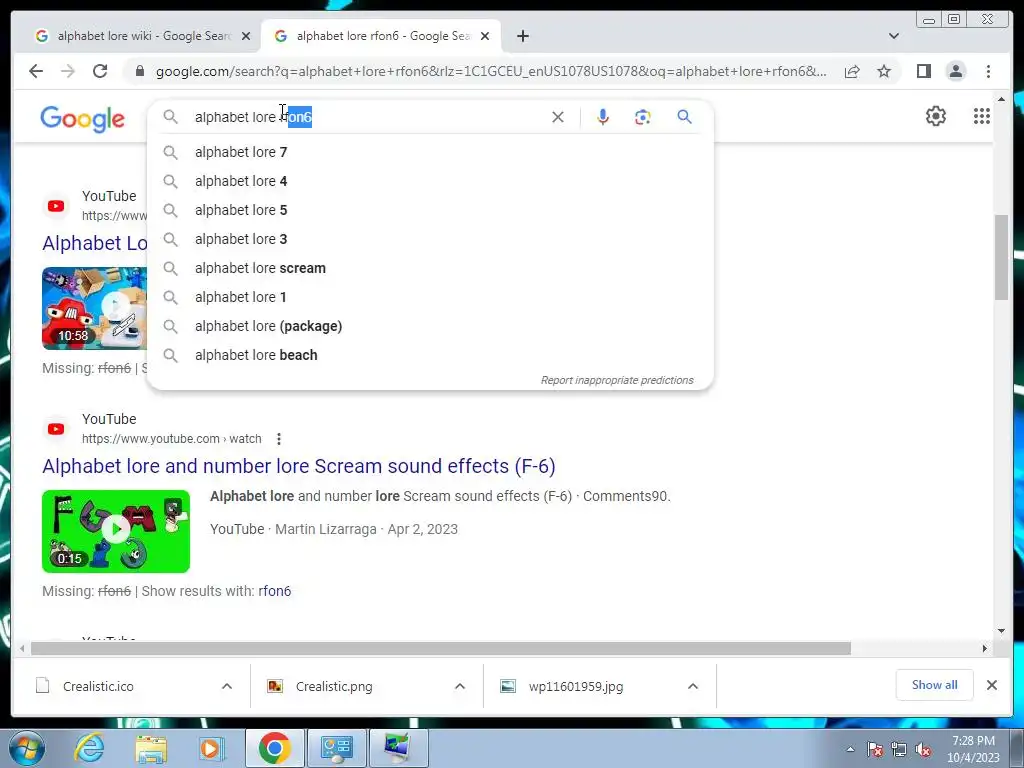This screenshot has width=1024, height=768.
Task: Click the forward navigation arrow
Action: coord(68,71)
